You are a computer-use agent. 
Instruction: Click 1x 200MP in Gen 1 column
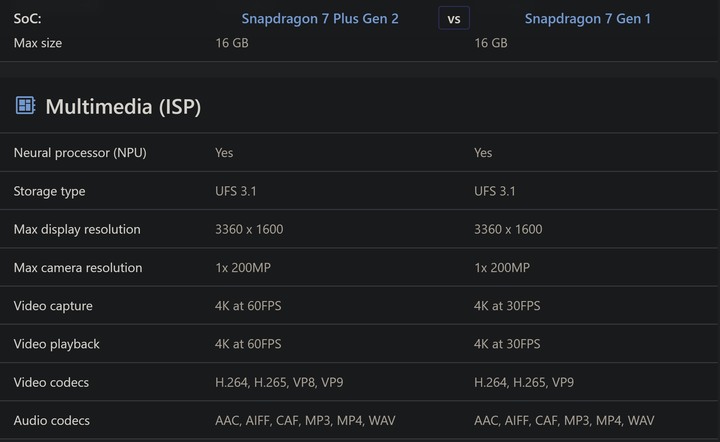502,268
